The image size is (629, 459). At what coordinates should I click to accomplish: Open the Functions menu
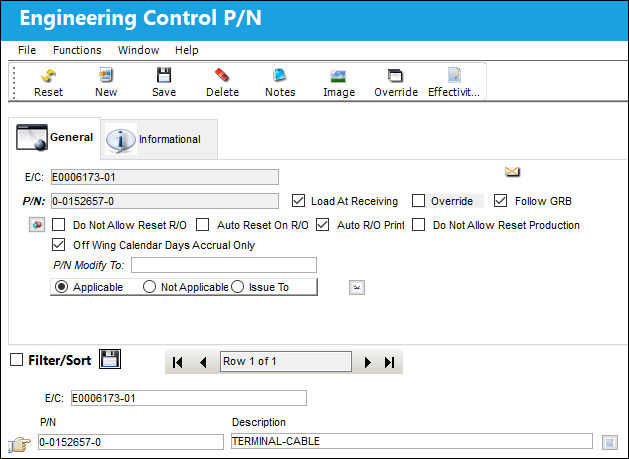click(77, 50)
